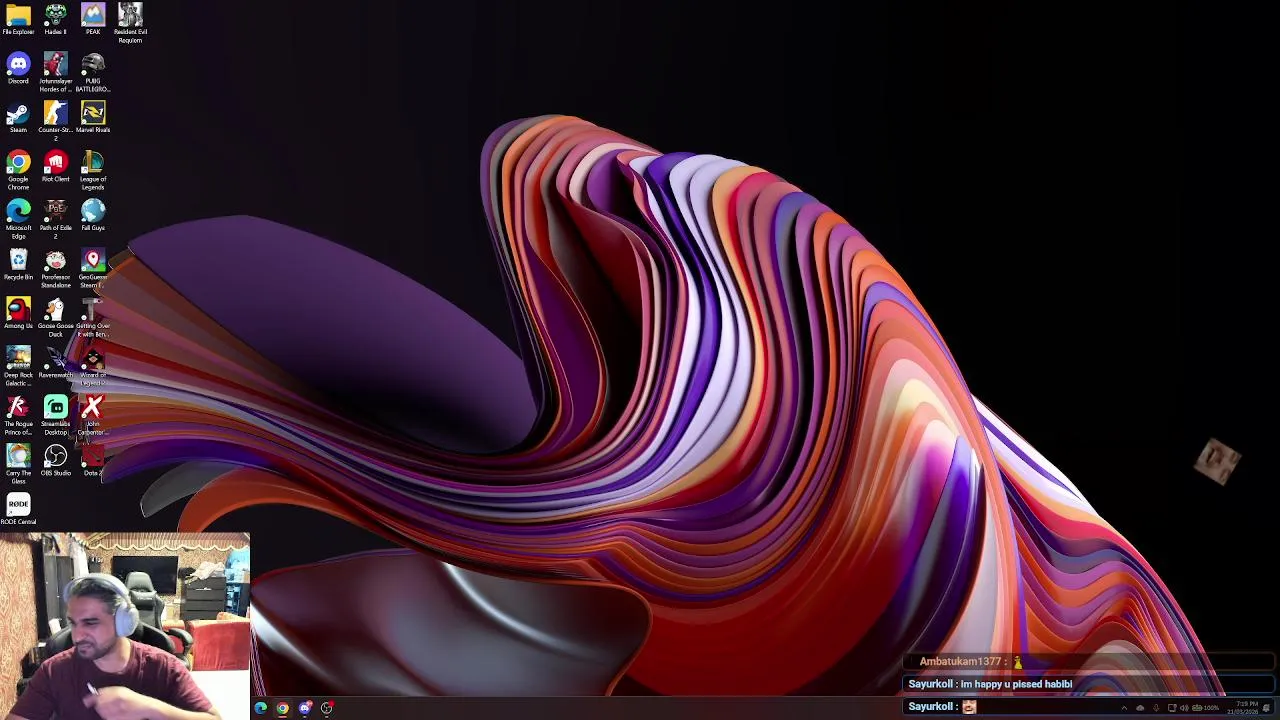Expand the hidden system tray icons chevron

[x=1124, y=708]
